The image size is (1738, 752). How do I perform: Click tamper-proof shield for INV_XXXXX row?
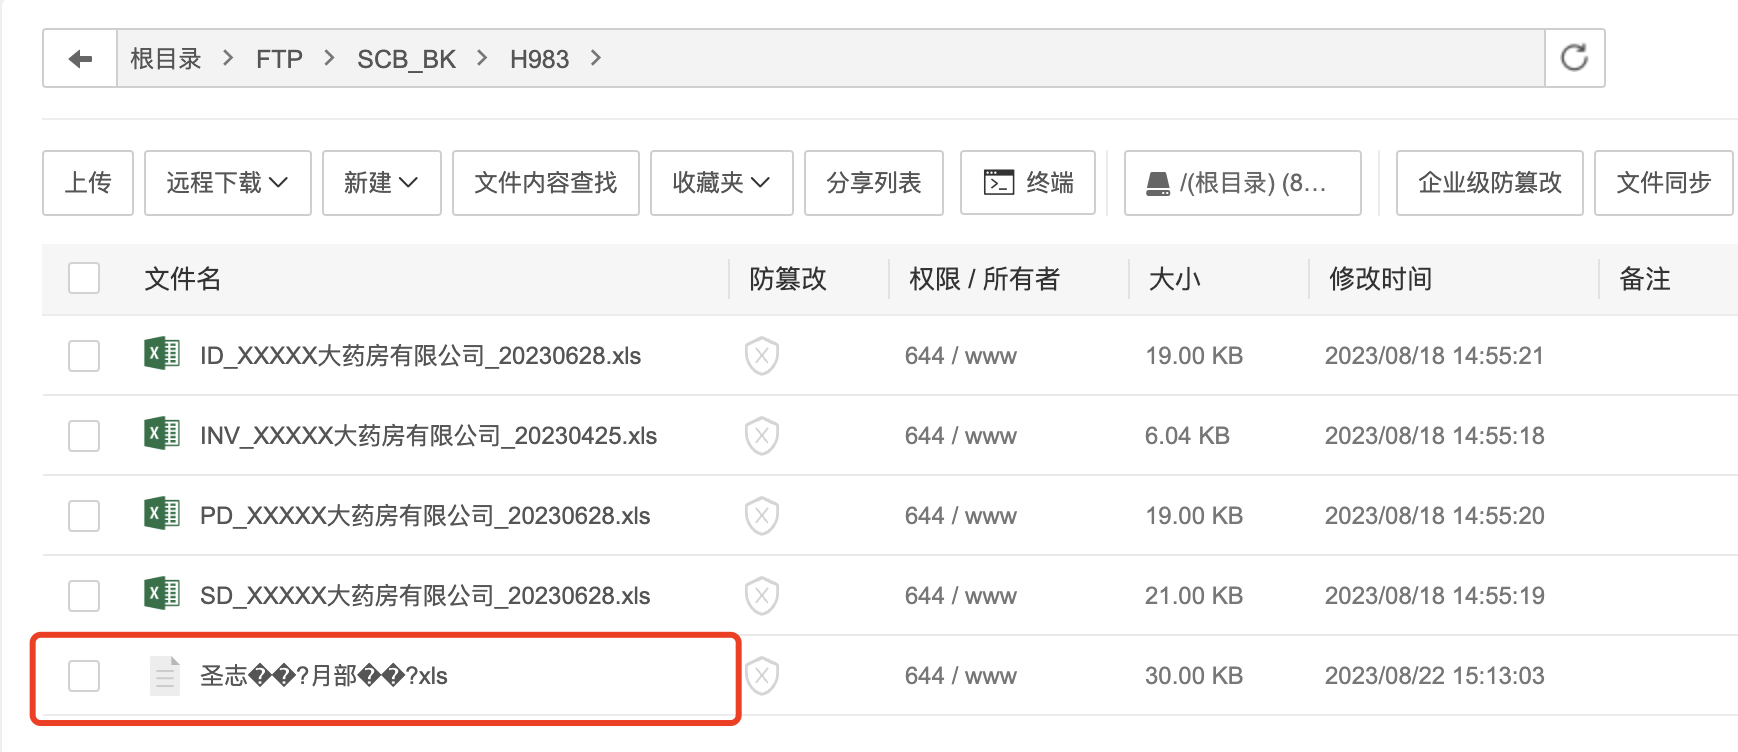tap(762, 435)
